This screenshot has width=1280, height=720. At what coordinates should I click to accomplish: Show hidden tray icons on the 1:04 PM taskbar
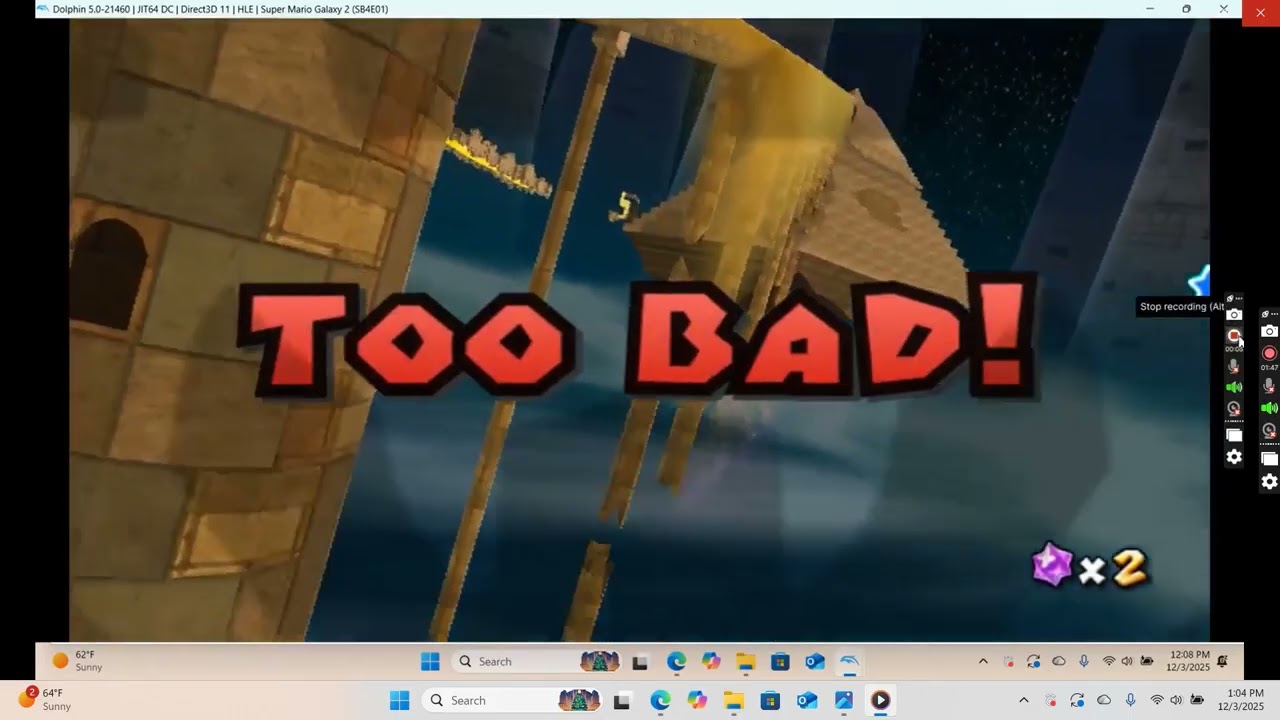(1023, 700)
